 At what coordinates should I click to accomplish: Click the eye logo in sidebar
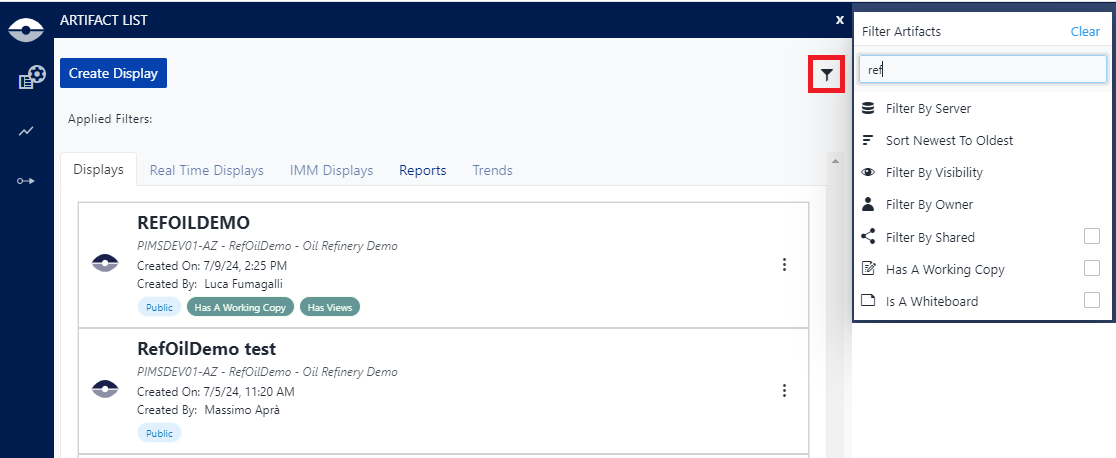(x=26, y=30)
